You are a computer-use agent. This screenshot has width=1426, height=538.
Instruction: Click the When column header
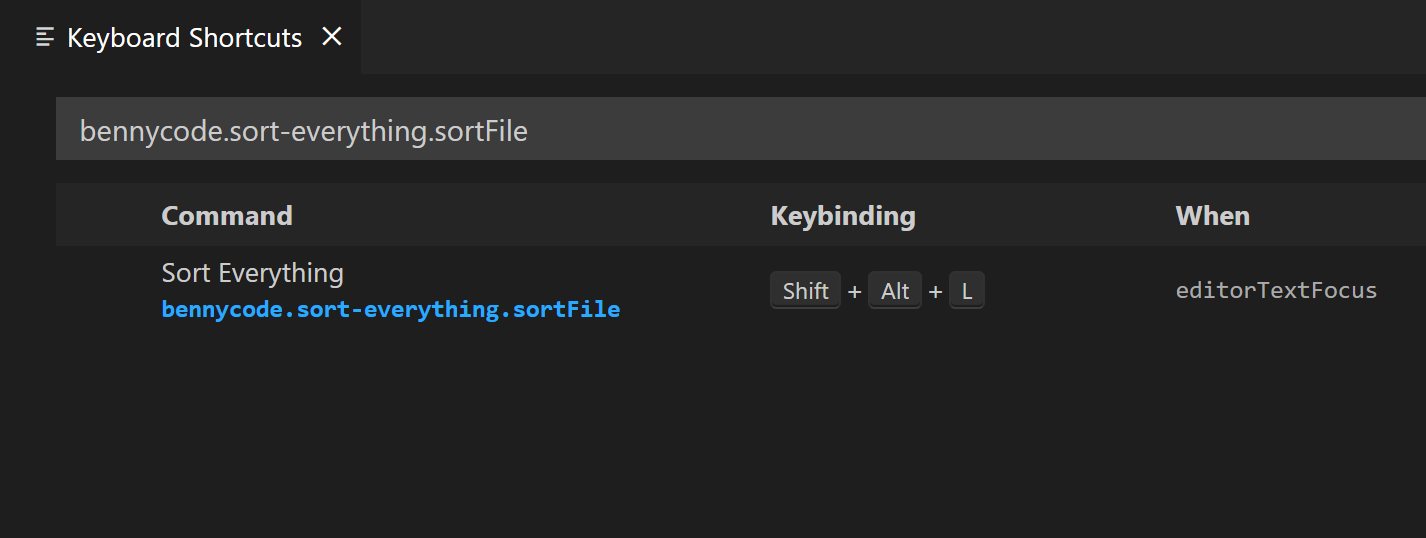1212,216
